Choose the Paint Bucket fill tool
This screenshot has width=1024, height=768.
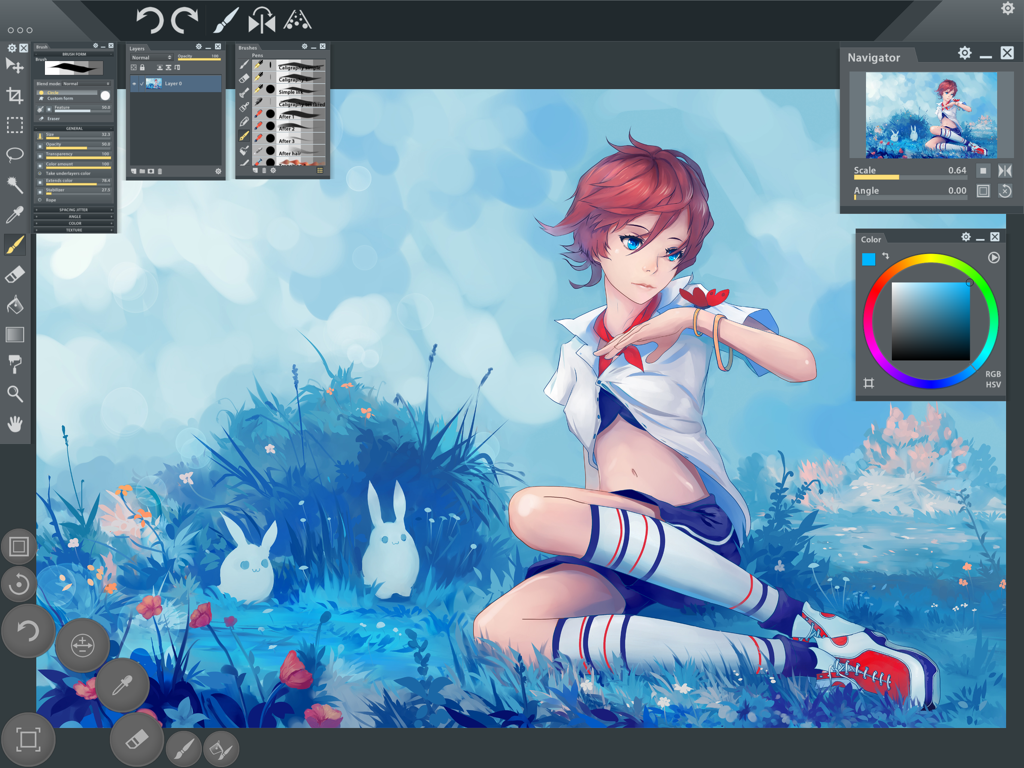[15, 305]
